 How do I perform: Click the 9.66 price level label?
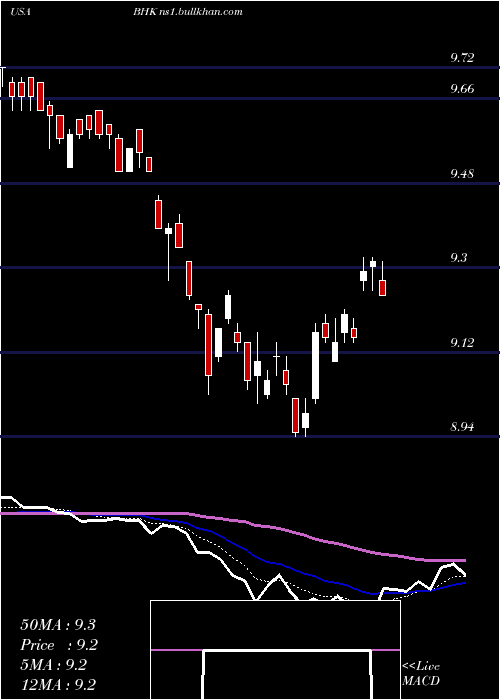click(x=462, y=89)
